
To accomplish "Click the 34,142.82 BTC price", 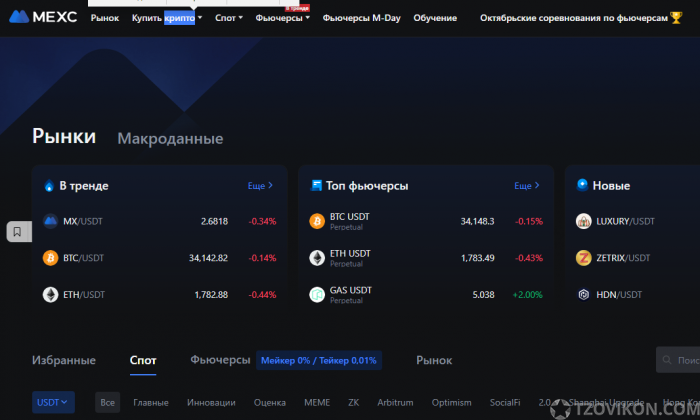I will 208,258.
